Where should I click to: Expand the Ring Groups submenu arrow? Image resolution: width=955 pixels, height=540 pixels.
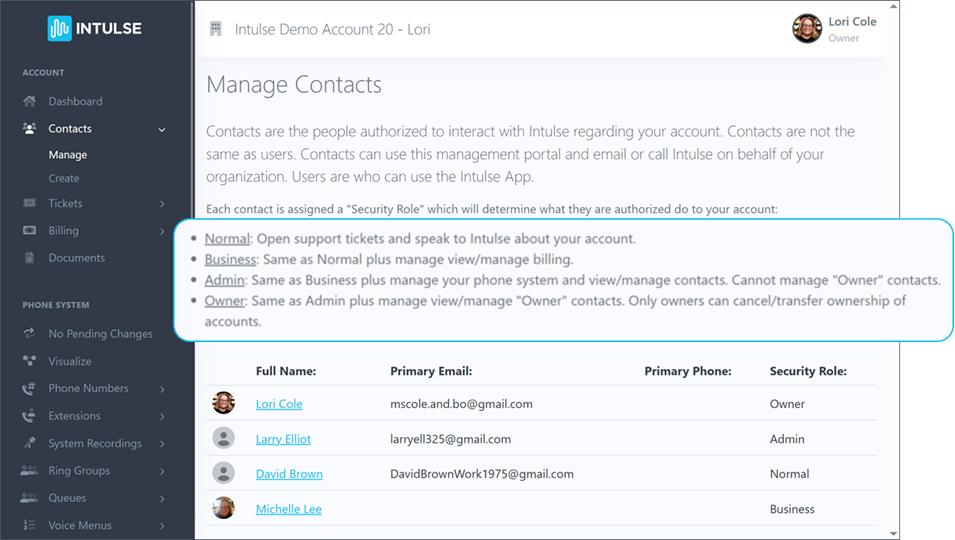pos(162,471)
